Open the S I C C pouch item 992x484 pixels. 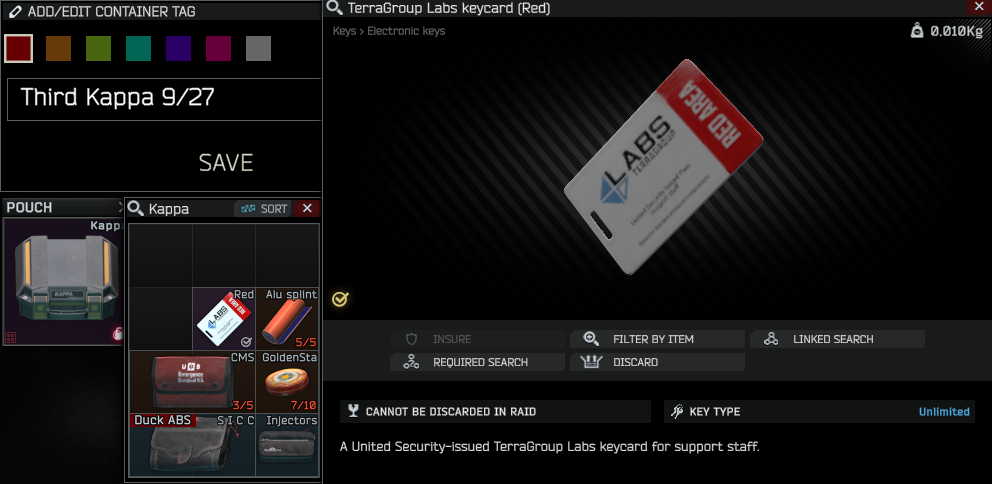(x=192, y=445)
